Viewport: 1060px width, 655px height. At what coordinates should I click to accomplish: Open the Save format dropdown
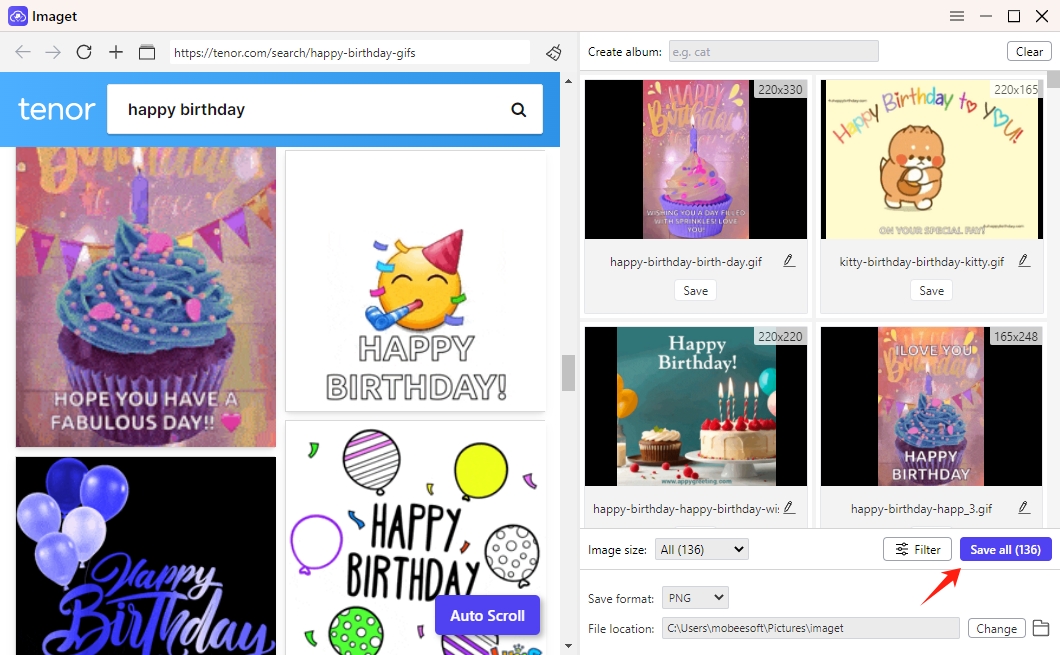pos(695,598)
